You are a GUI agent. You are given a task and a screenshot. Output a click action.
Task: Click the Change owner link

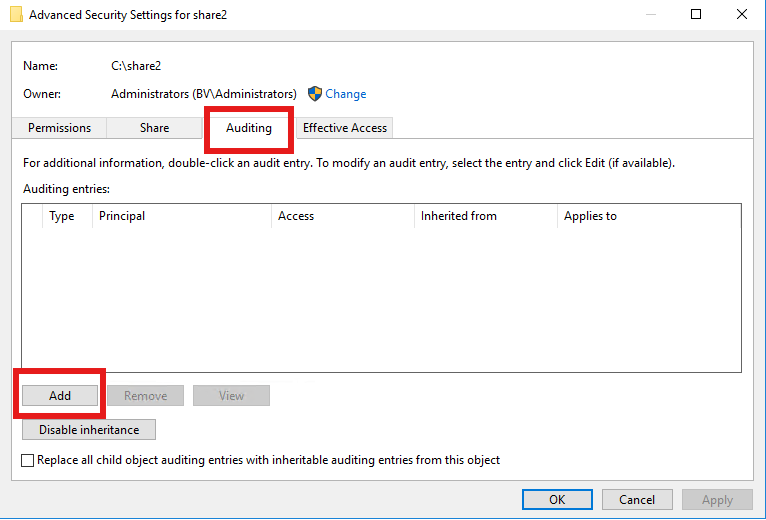(346, 94)
